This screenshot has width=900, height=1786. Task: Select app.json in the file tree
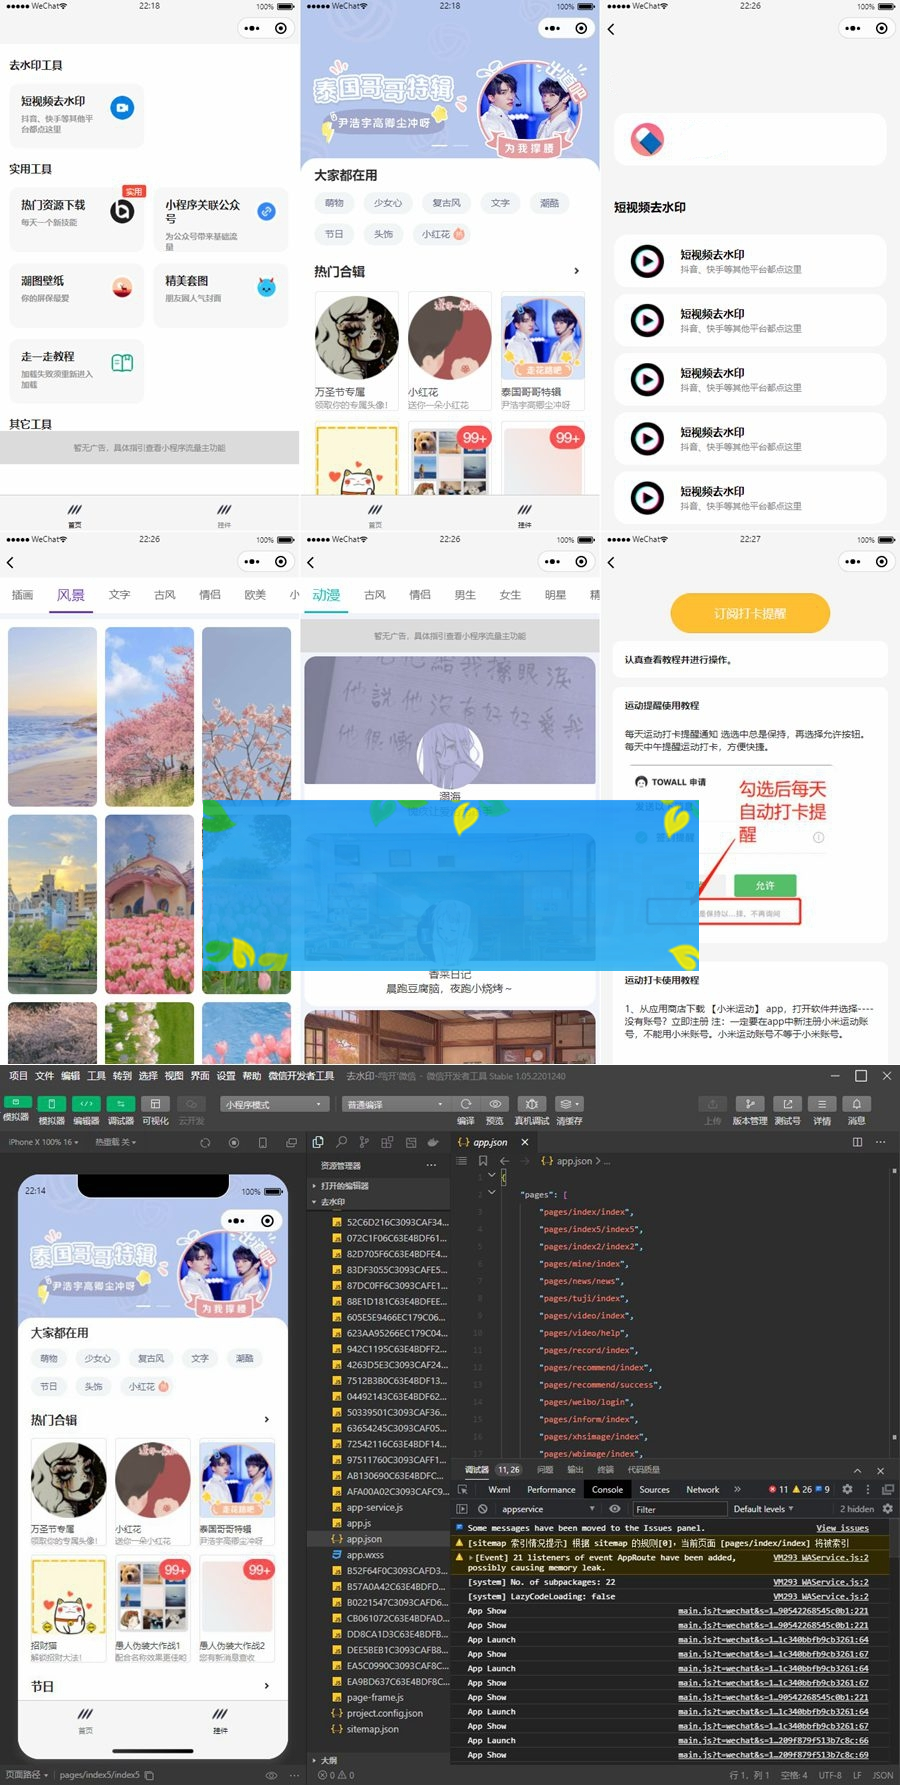364,1539
